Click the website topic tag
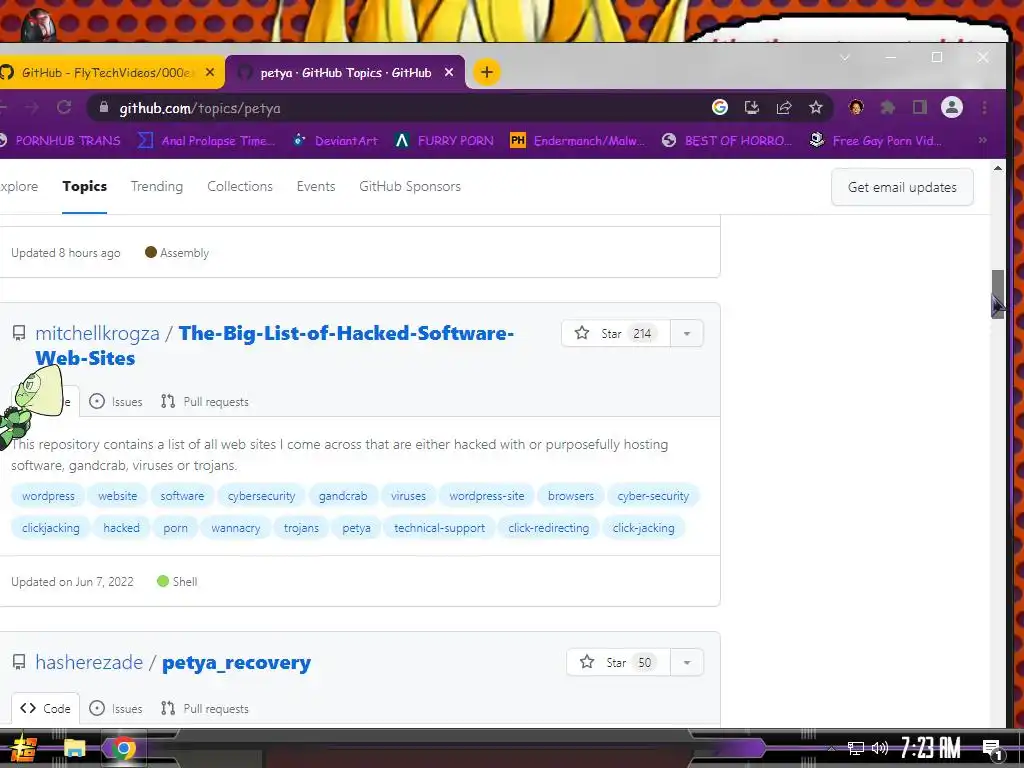1024x768 pixels. 118,496
